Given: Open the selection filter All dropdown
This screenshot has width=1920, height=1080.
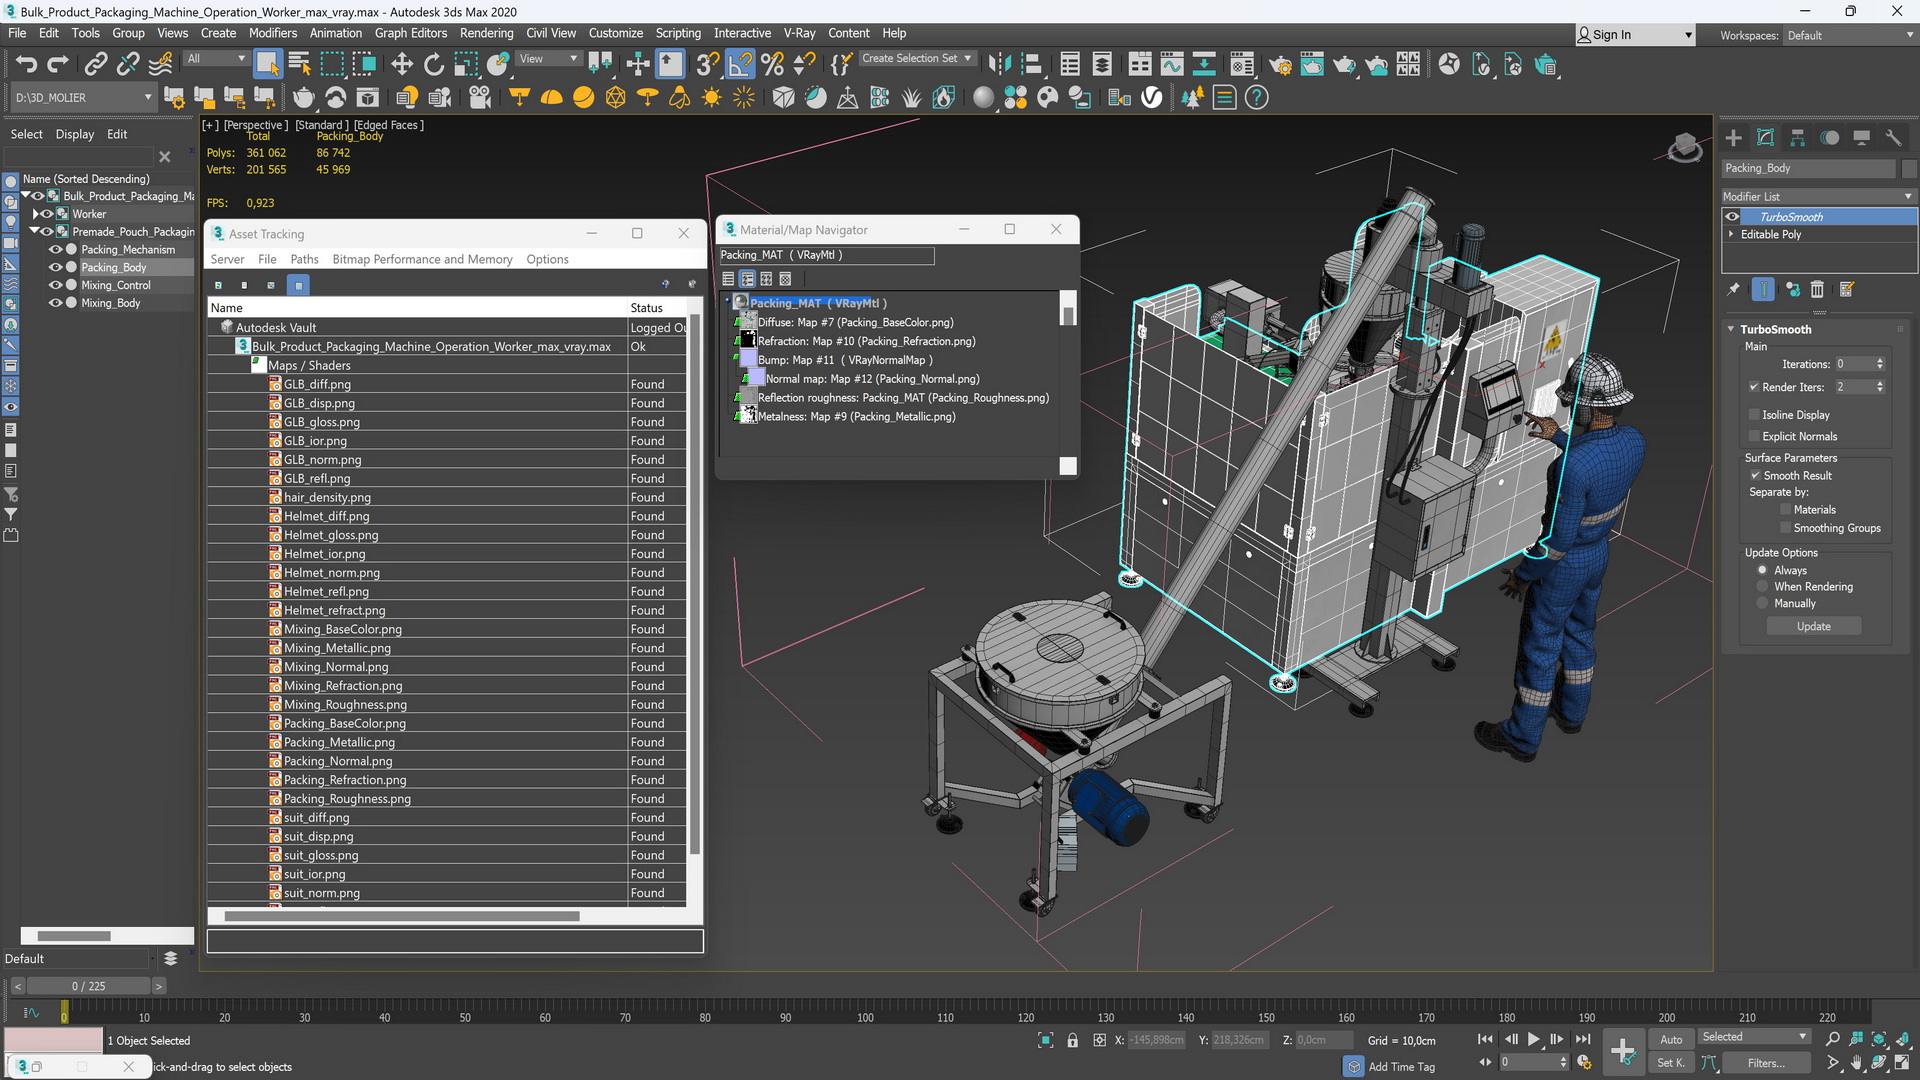Looking at the screenshot, I should (x=215, y=59).
